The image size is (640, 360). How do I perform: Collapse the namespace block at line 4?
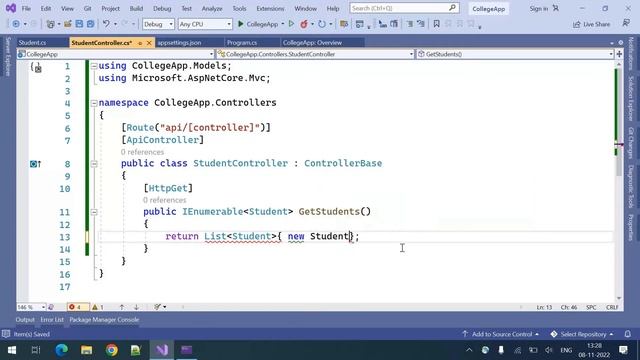[x=94, y=103]
